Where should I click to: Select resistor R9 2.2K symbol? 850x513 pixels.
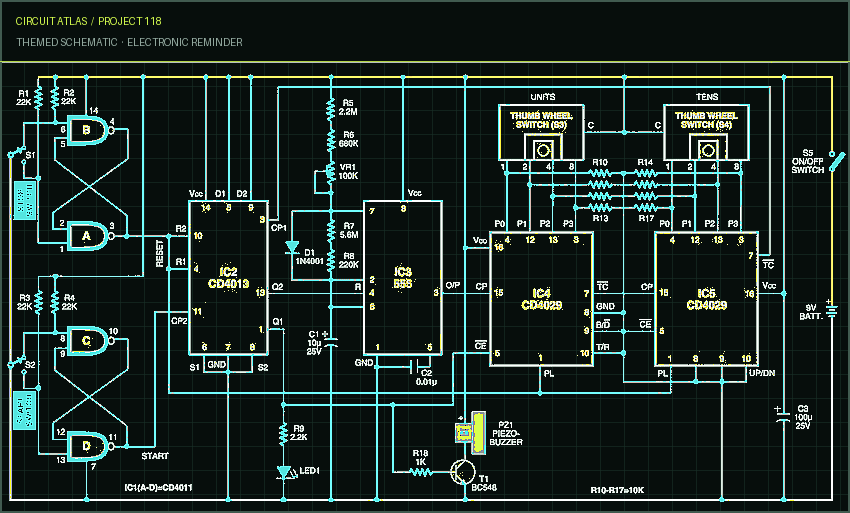pyautogui.click(x=284, y=434)
